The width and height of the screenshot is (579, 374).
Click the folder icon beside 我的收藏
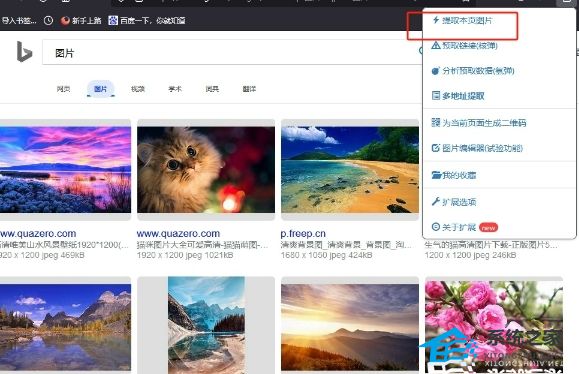coord(436,175)
